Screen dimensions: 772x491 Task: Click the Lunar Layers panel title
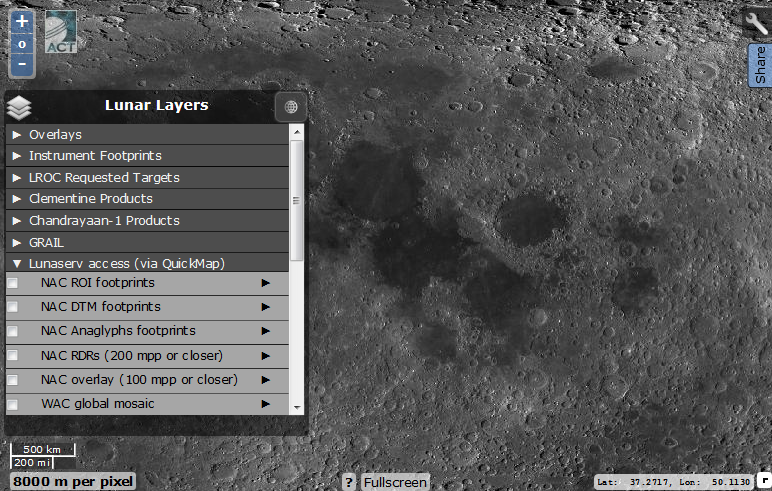157,105
